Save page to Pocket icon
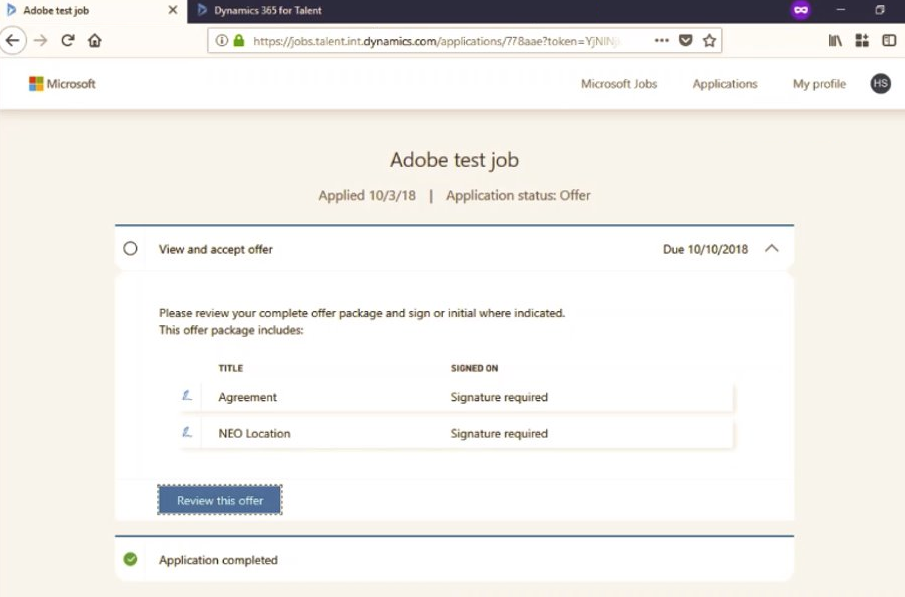Viewport: 905px width, 597px height. [686, 40]
